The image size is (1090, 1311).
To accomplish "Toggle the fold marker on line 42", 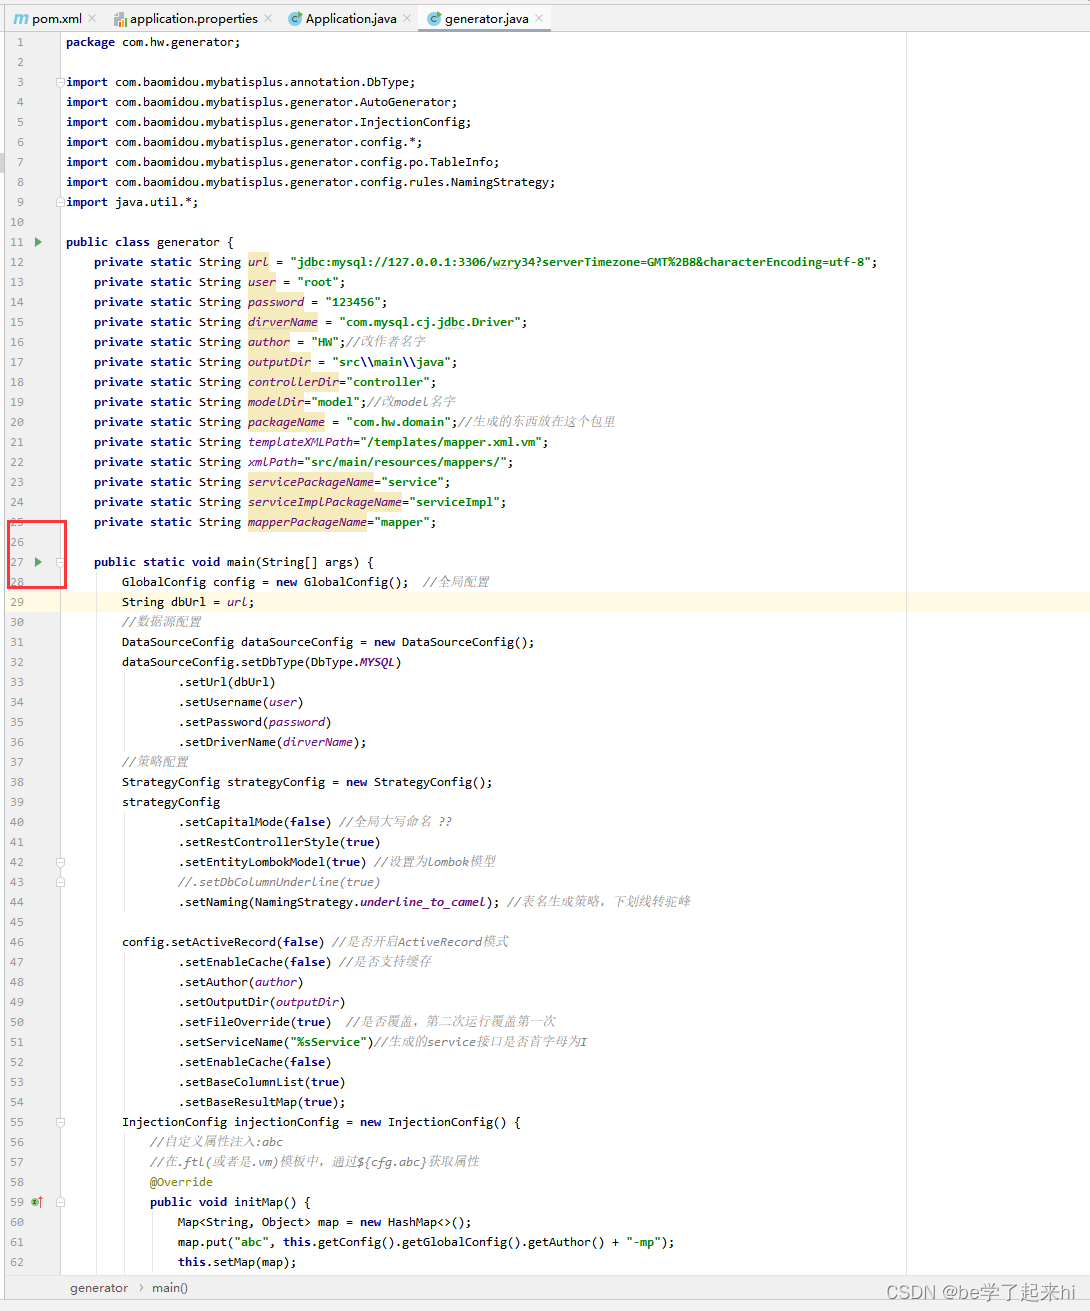I will [x=60, y=862].
